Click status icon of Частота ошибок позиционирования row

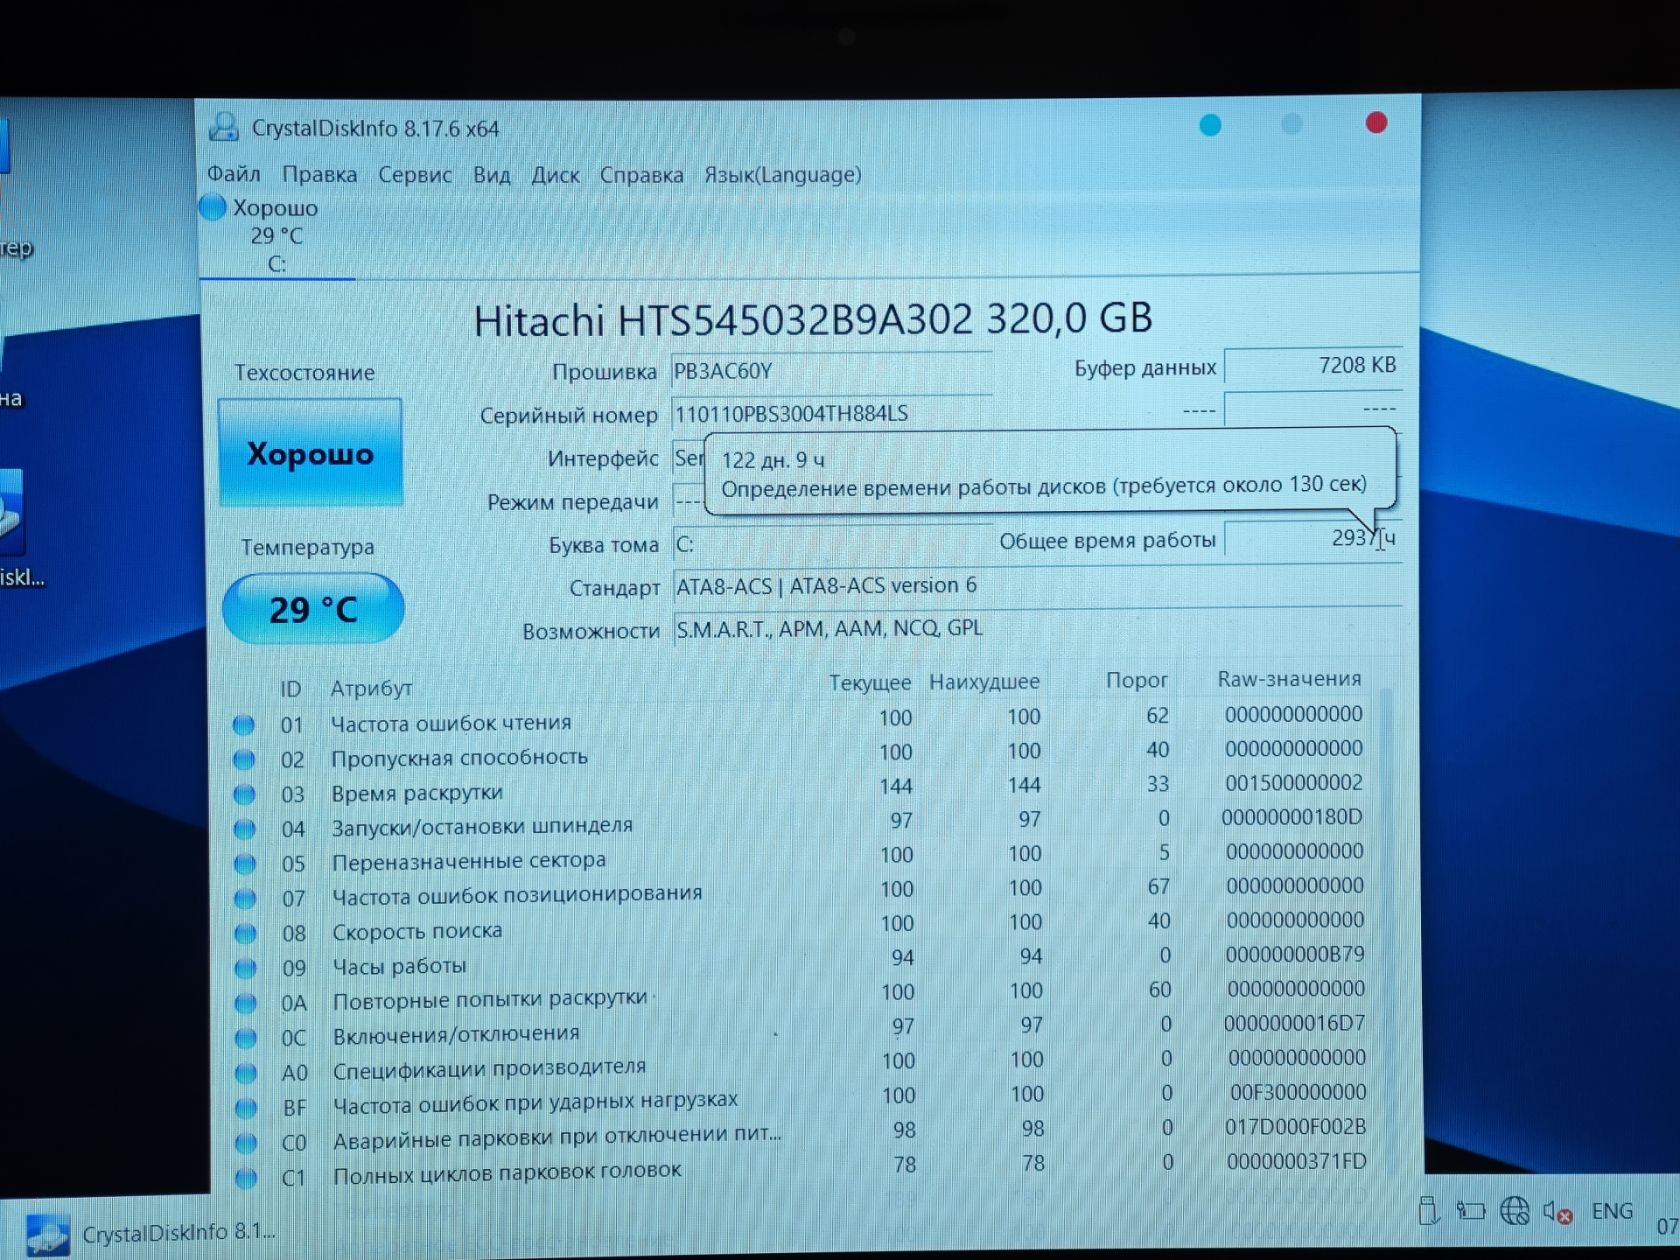click(x=244, y=899)
